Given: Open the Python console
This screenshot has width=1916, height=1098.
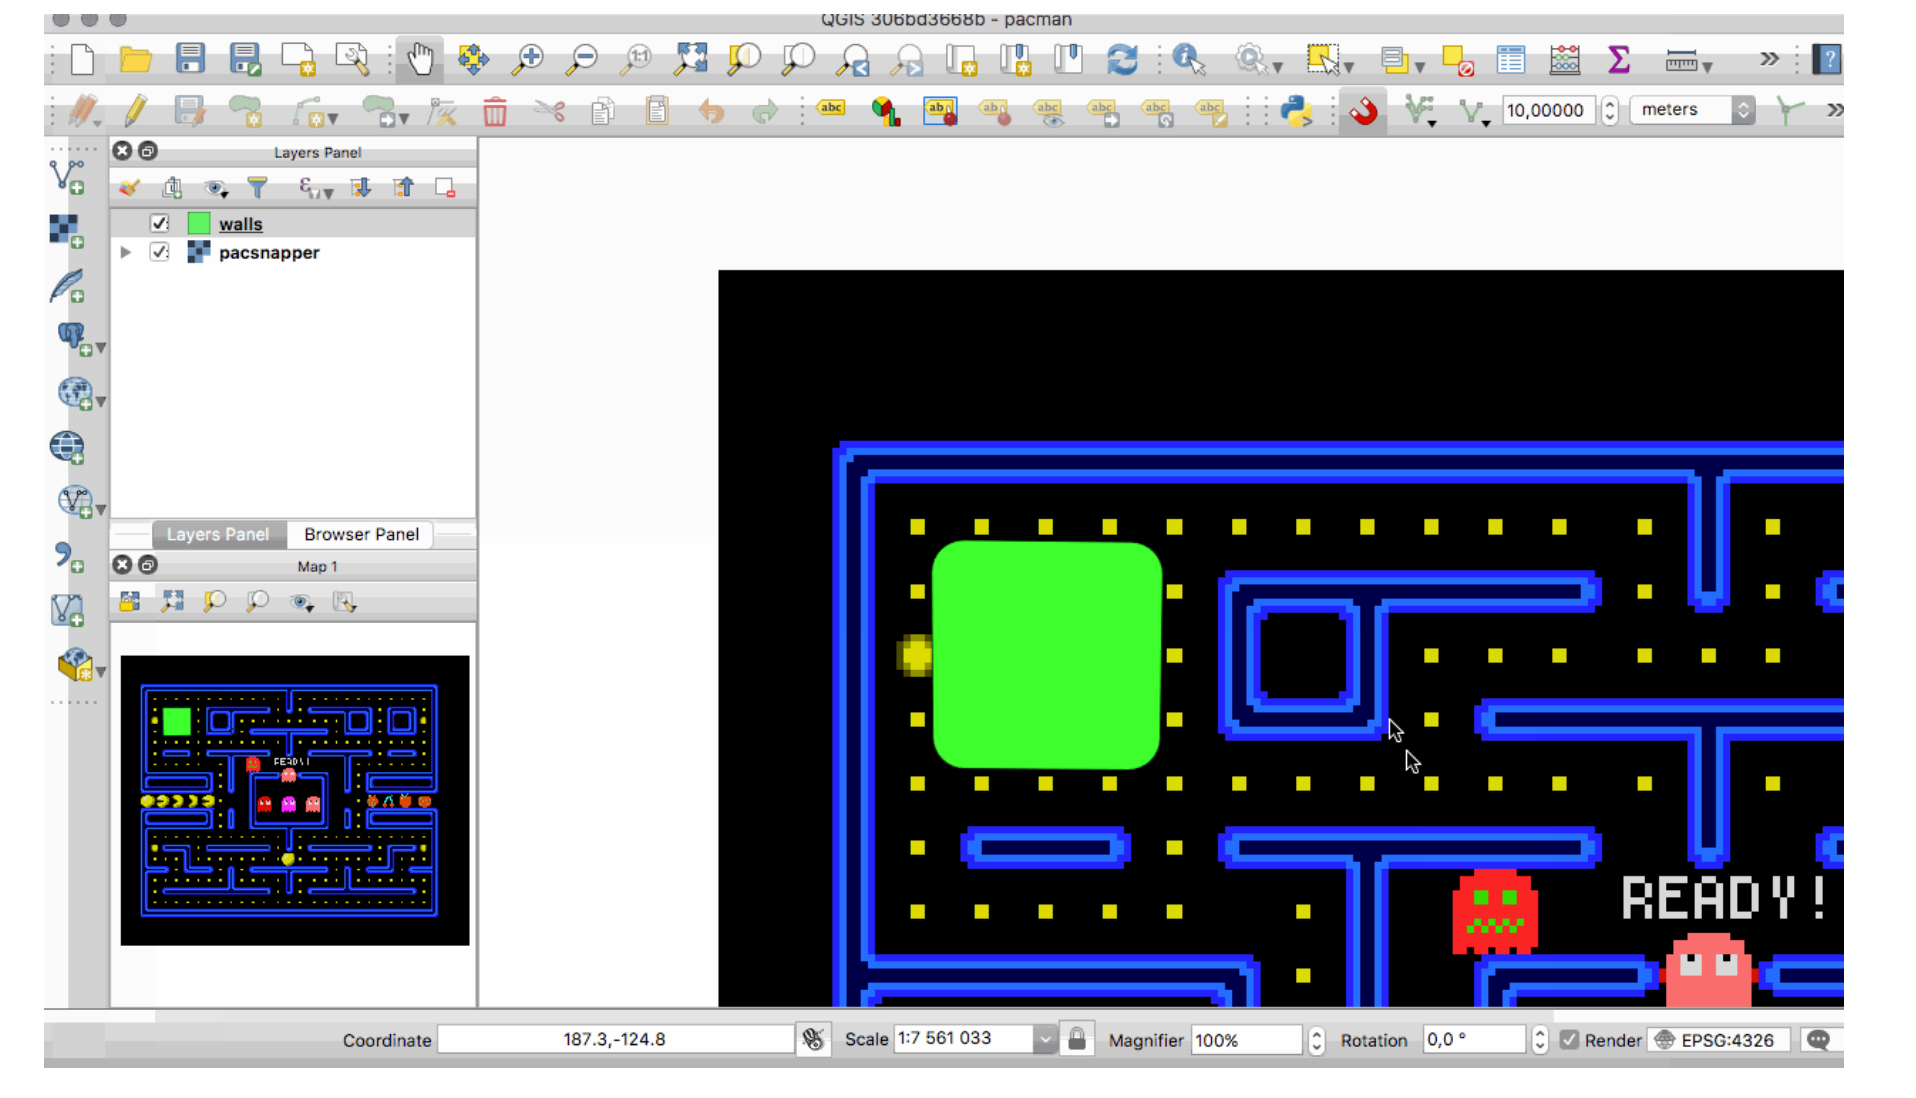Looking at the screenshot, I should (x=1296, y=111).
